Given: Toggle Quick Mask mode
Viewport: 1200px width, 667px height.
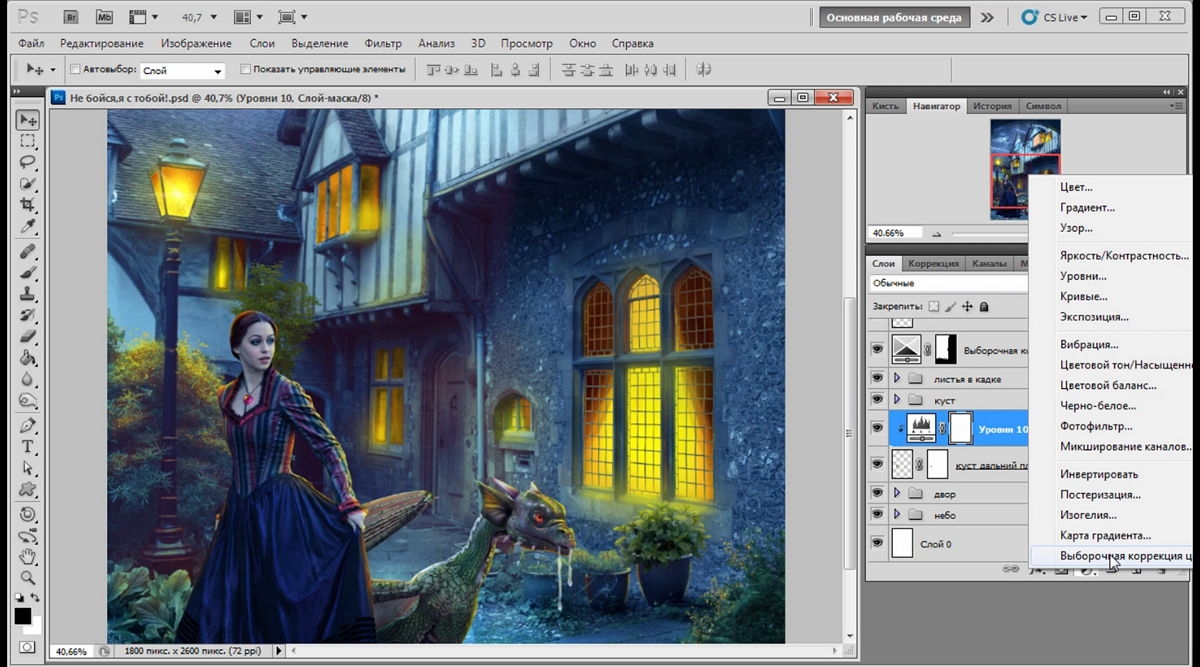Looking at the screenshot, I should [x=27, y=647].
